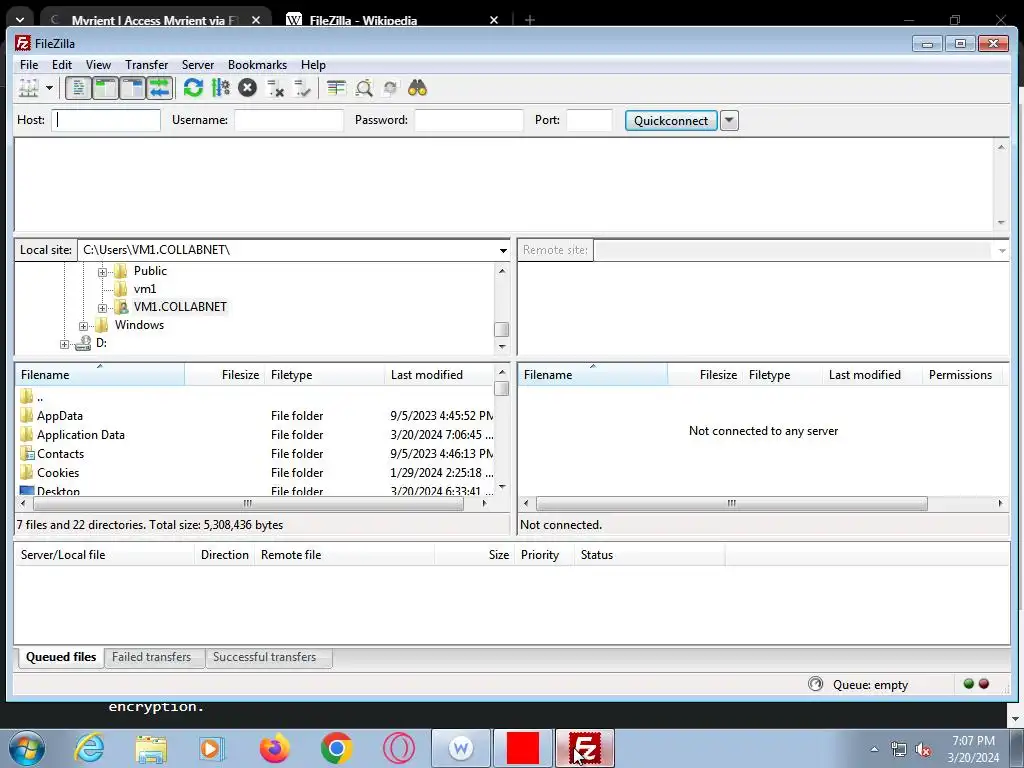Focus the Username input field
Viewport: 1024px width, 768px height.
pyautogui.click(x=289, y=120)
